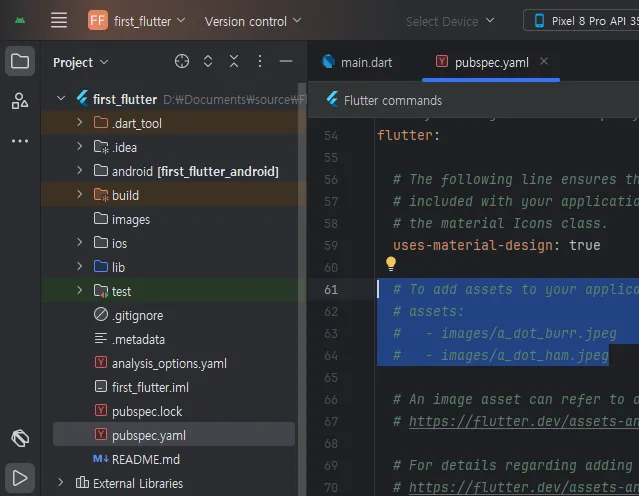Expand the ios folder
The image size is (639, 496).
pos(79,242)
